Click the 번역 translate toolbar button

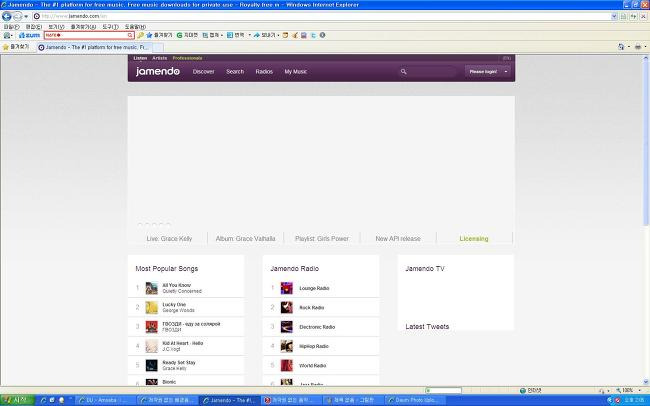[x=236, y=35]
